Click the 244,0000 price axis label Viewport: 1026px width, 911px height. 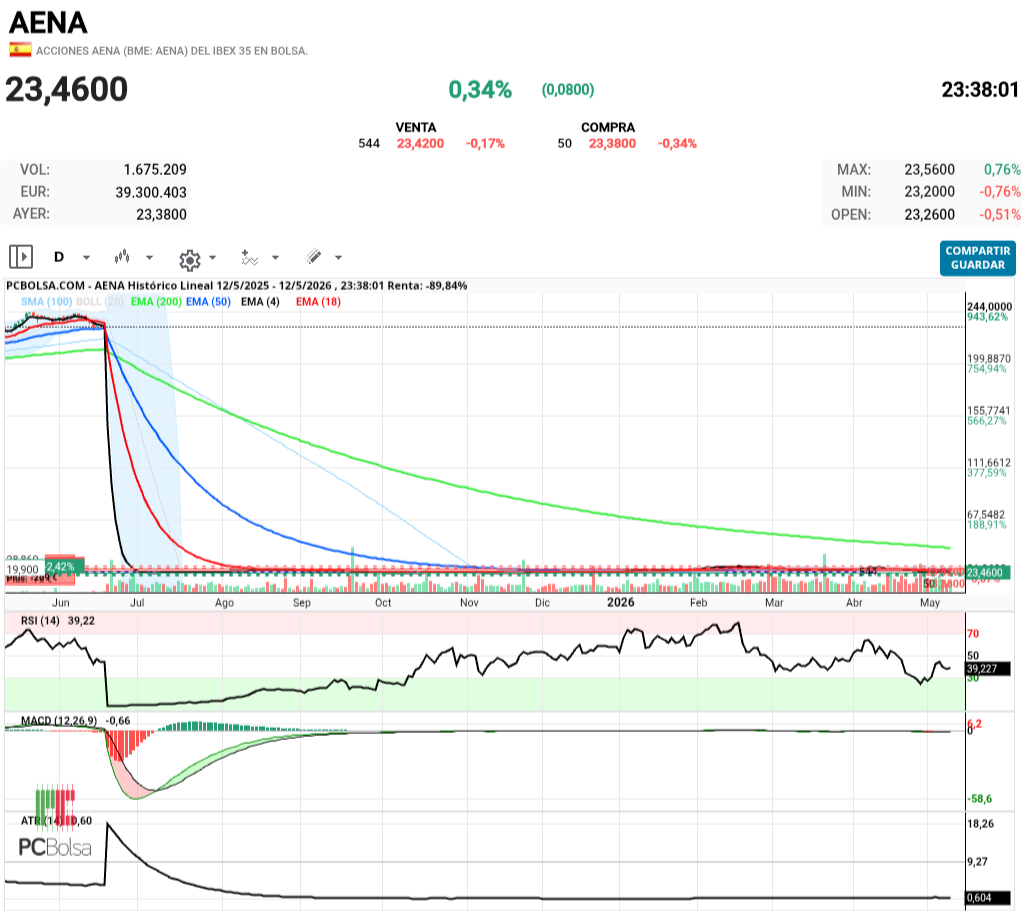coord(989,307)
